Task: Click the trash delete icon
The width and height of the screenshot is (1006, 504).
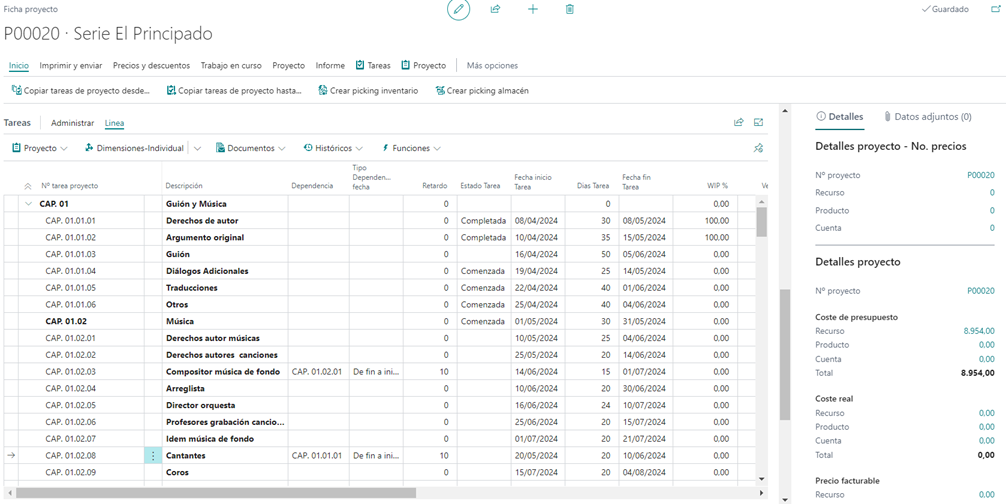Action: pyautogui.click(x=570, y=10)
